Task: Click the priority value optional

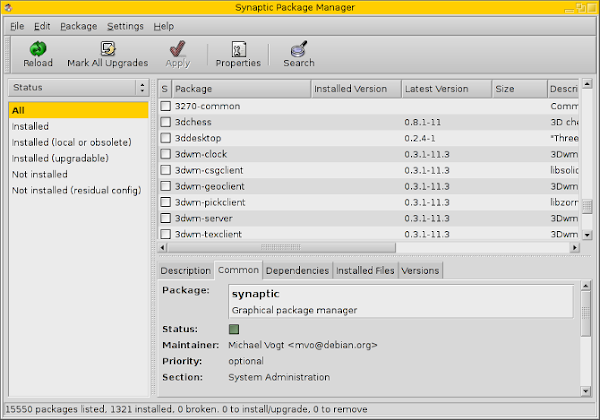Action: point(246,361)
